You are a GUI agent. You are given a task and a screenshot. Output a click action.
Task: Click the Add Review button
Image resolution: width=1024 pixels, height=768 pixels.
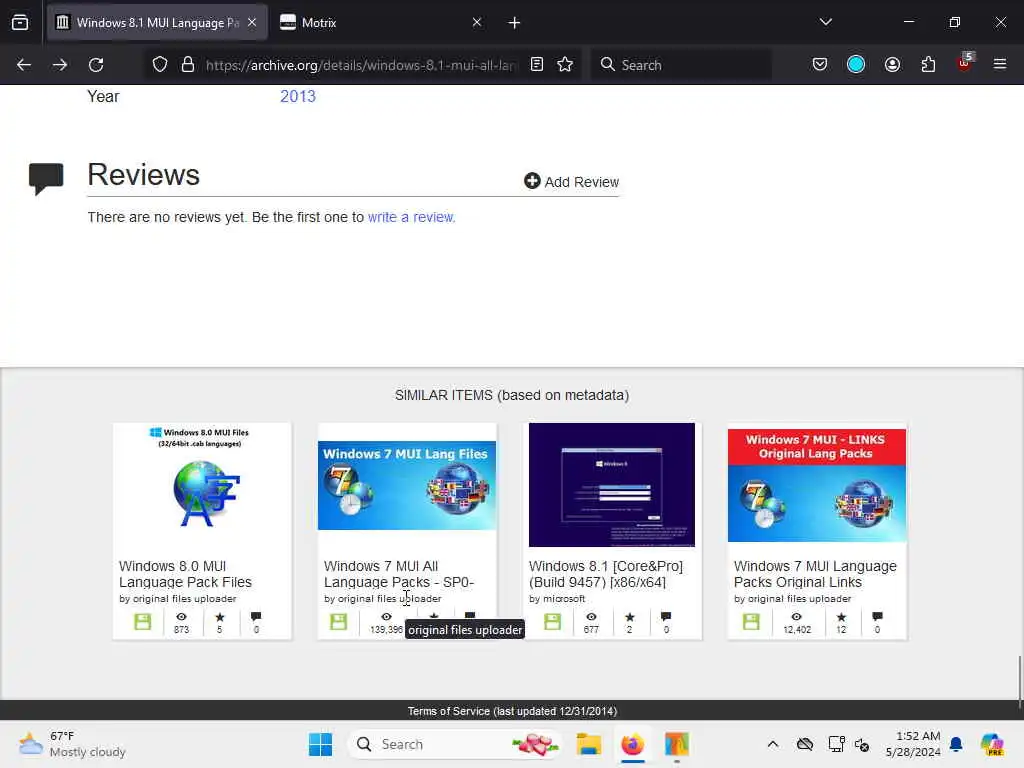pyautogui.click(x=571, y=182)
